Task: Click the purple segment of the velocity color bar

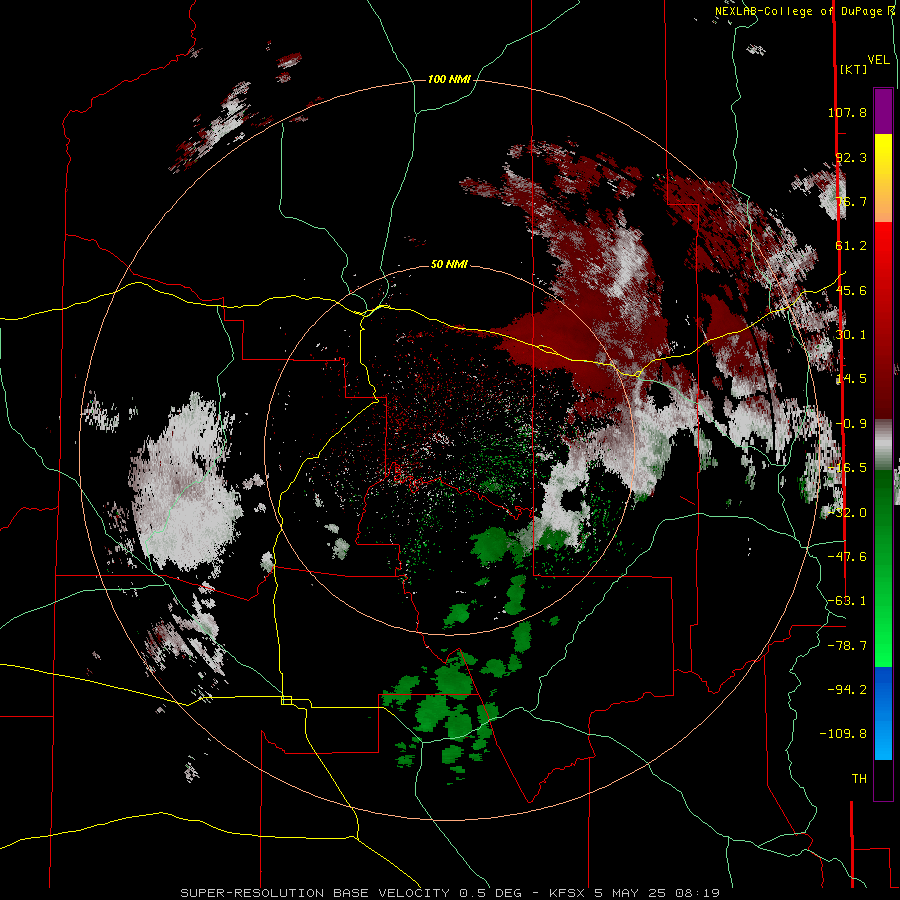Action: pyautogui.click(x=883, y=111)
